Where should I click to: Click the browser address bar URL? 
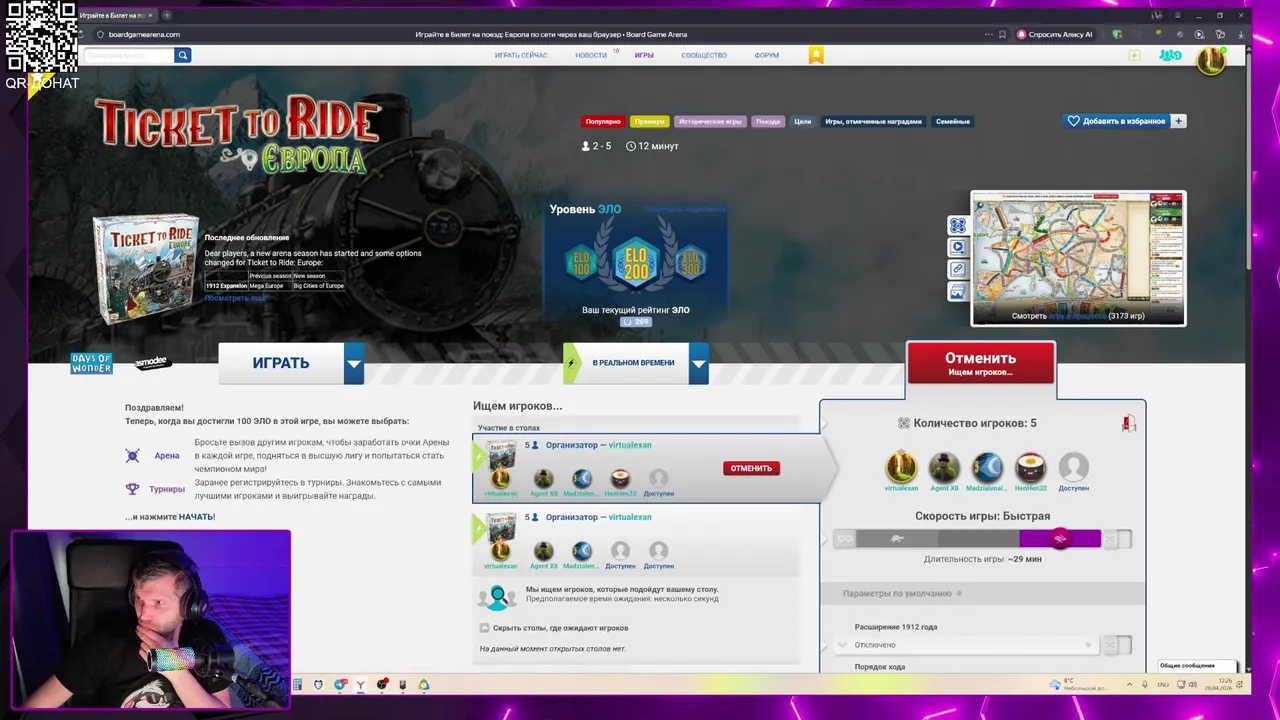[144, 34]
